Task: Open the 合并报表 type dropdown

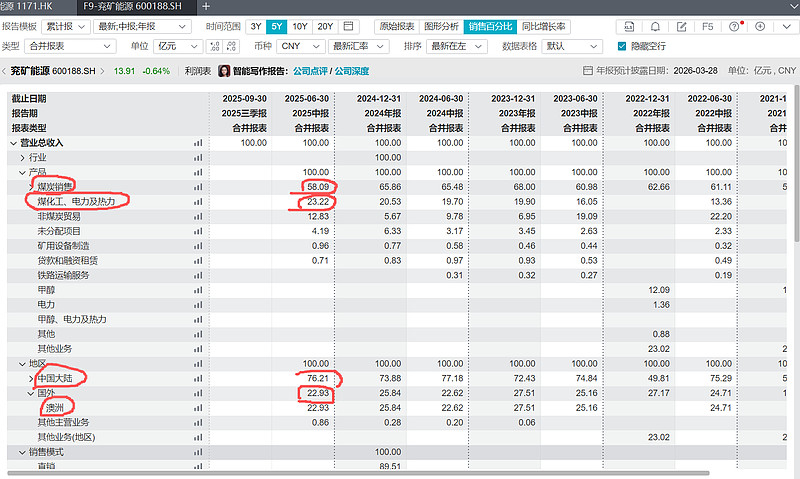Action: tap(69, 46)
